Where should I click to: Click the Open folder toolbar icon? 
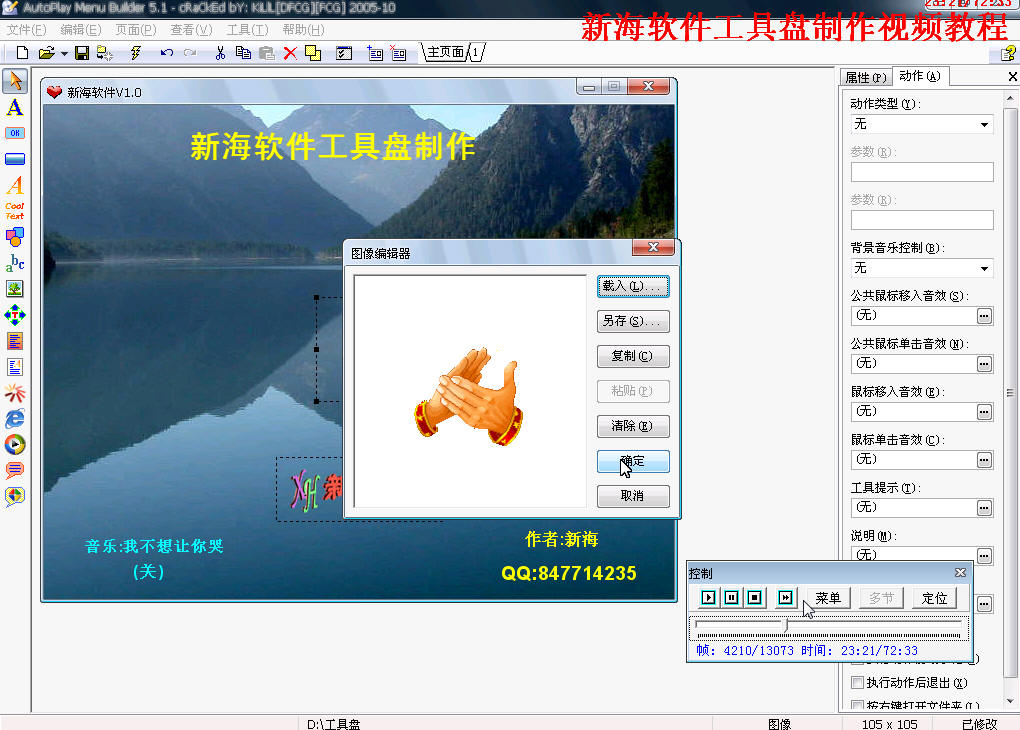click(46, 53)
